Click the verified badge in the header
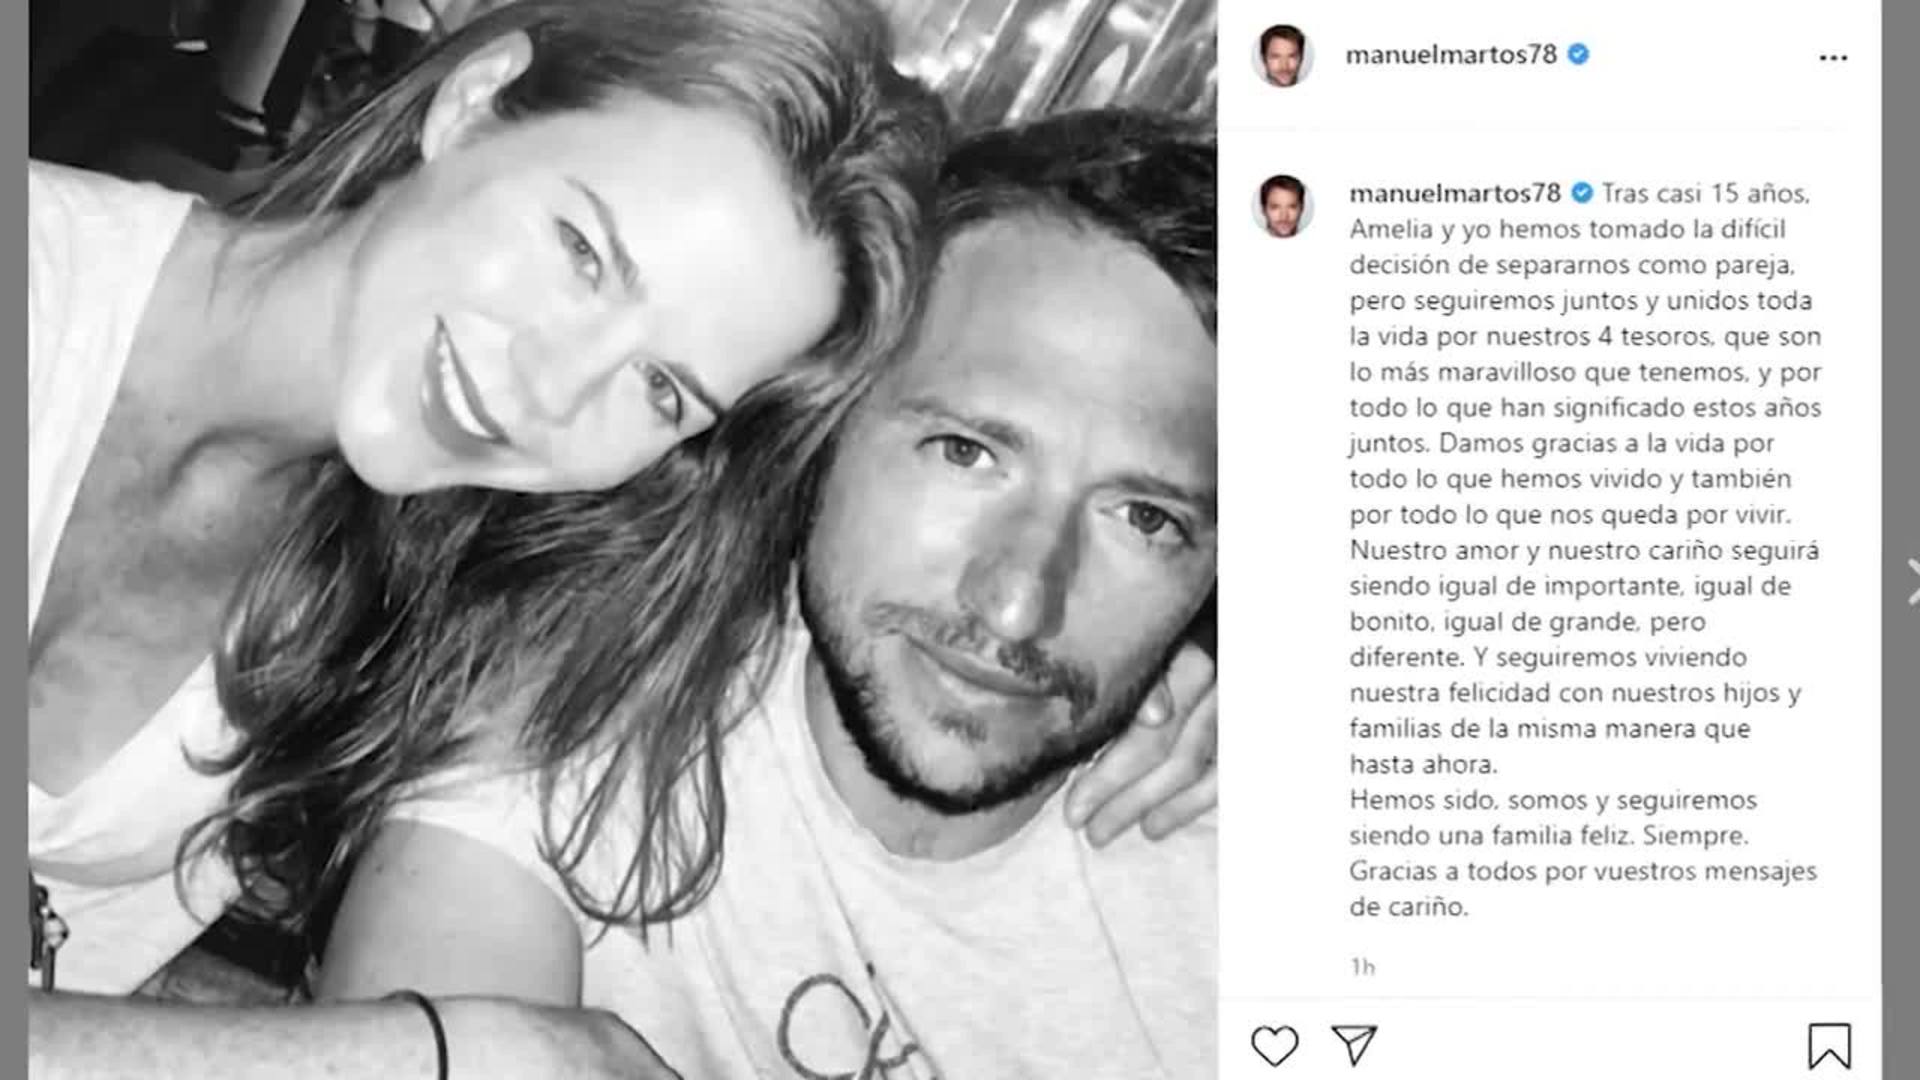1920x1080 pixels. [1578, 54]
